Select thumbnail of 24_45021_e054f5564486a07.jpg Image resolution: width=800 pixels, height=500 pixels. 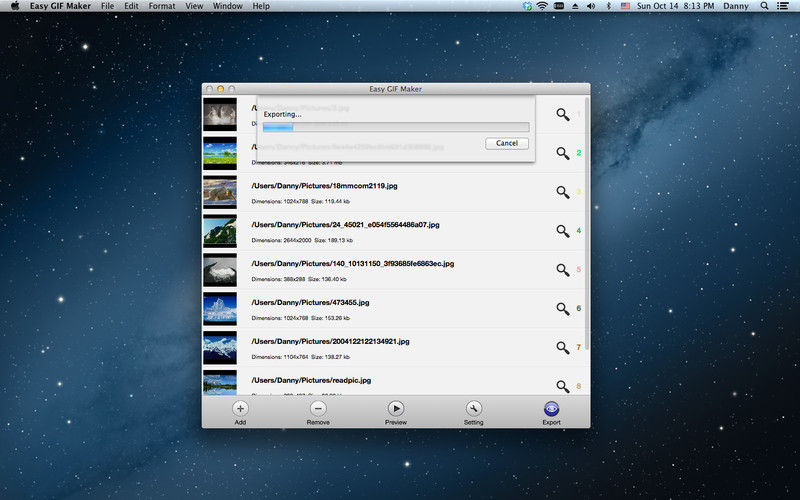pos(220,231)
